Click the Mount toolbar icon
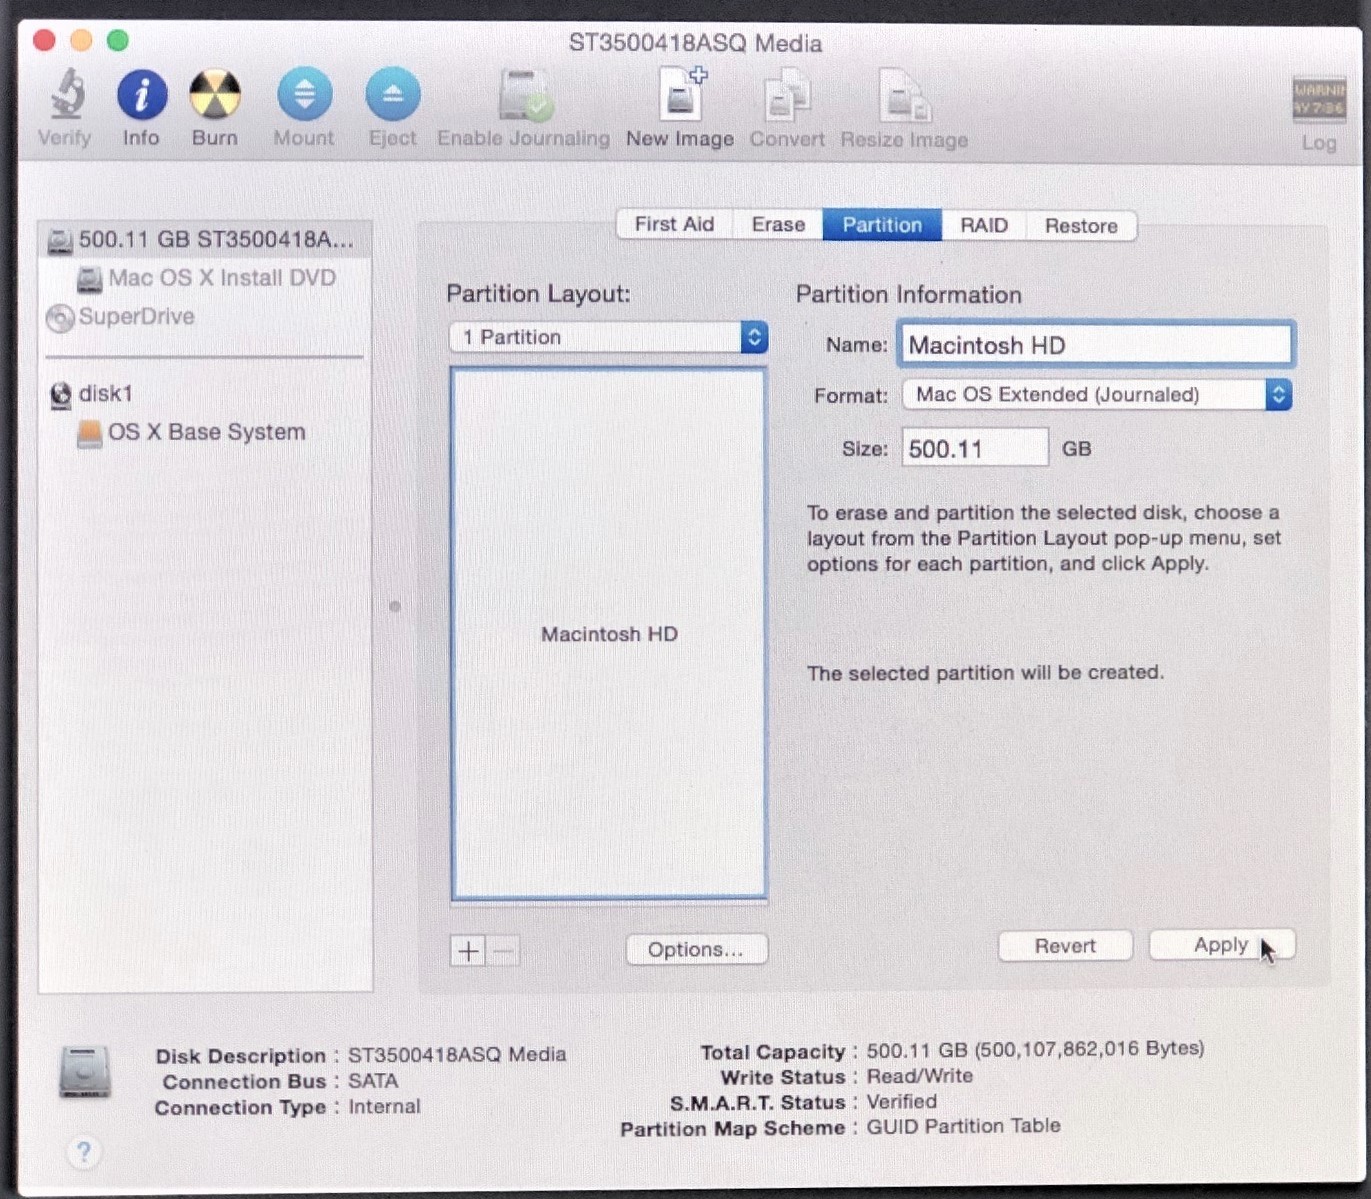The image size is (1371, 1199). point(304,95)
